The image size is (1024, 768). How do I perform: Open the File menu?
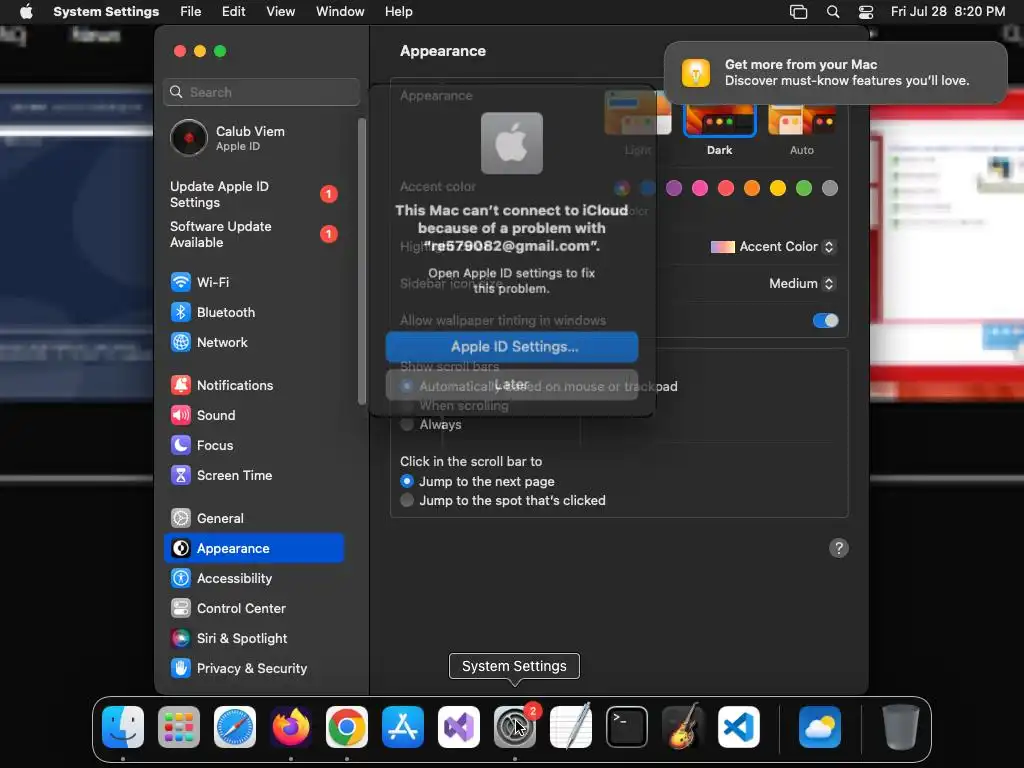[191, 12]
